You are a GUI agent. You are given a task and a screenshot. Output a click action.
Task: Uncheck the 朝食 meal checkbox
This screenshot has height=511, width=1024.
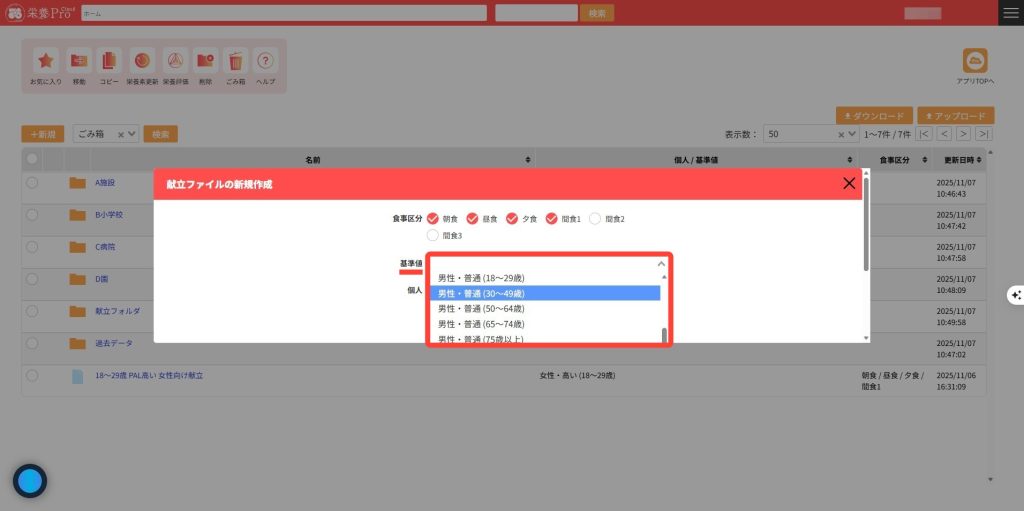pyautogui.click(x=433, y=218)
